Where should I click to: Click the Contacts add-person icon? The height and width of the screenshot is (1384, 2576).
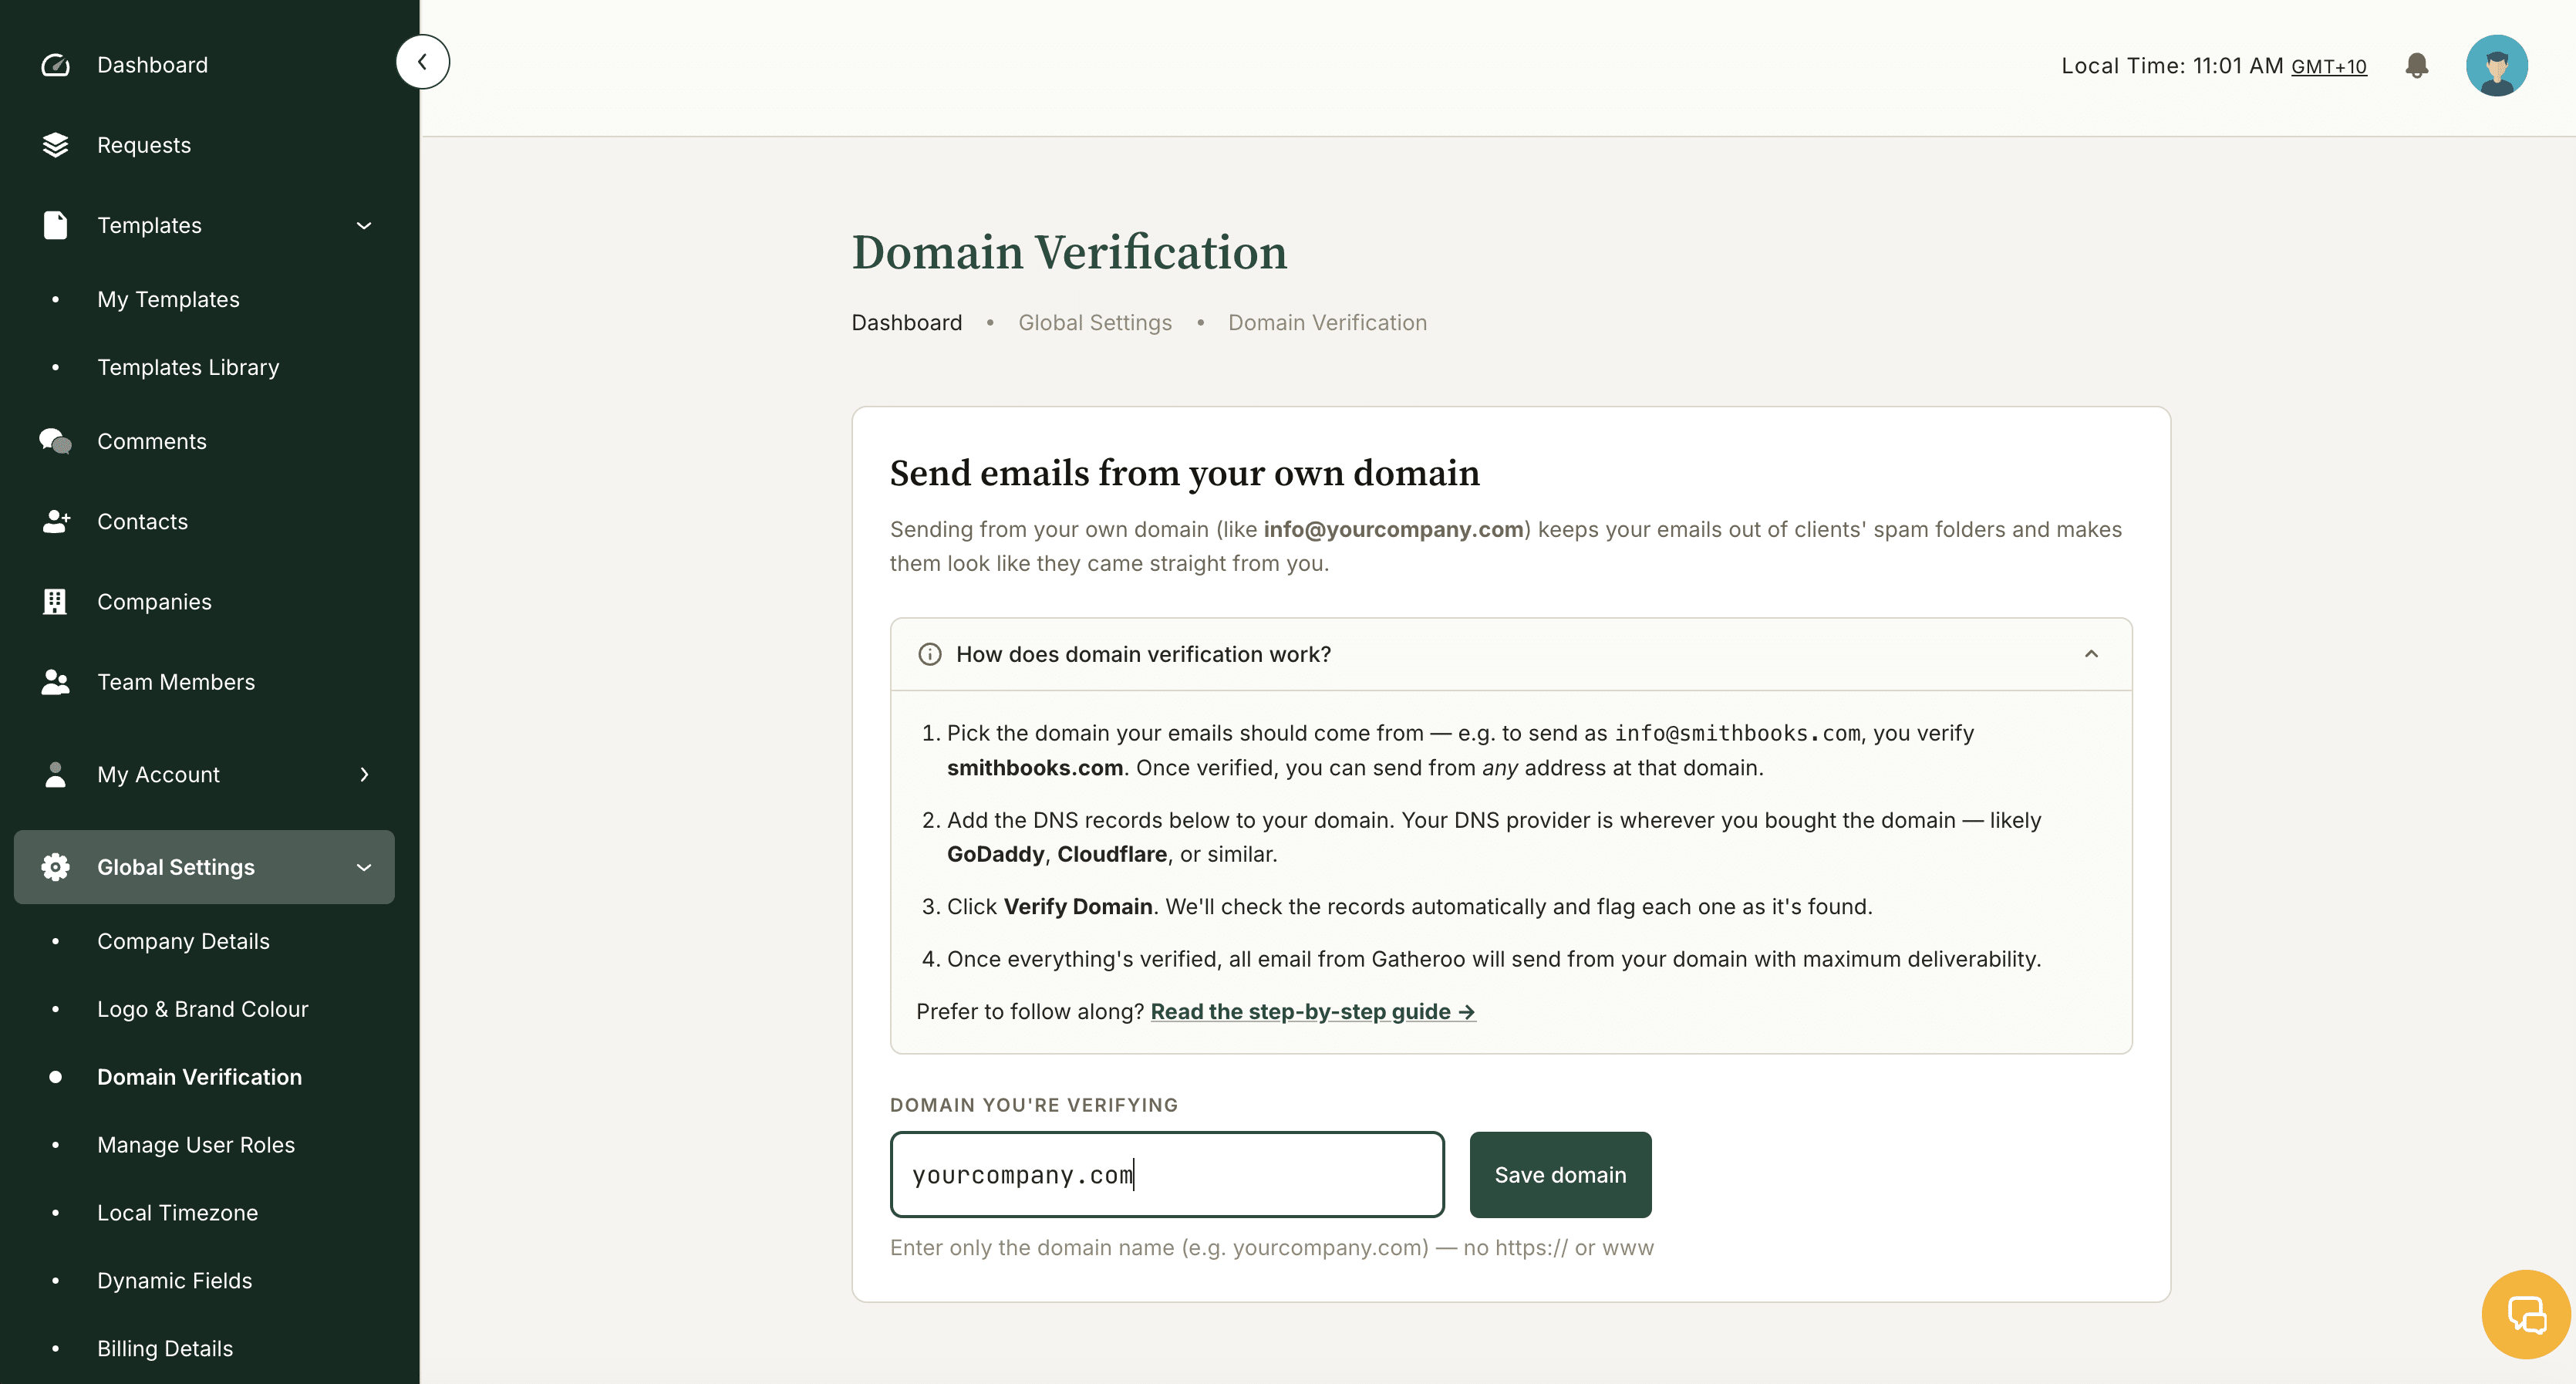point(56,521)
